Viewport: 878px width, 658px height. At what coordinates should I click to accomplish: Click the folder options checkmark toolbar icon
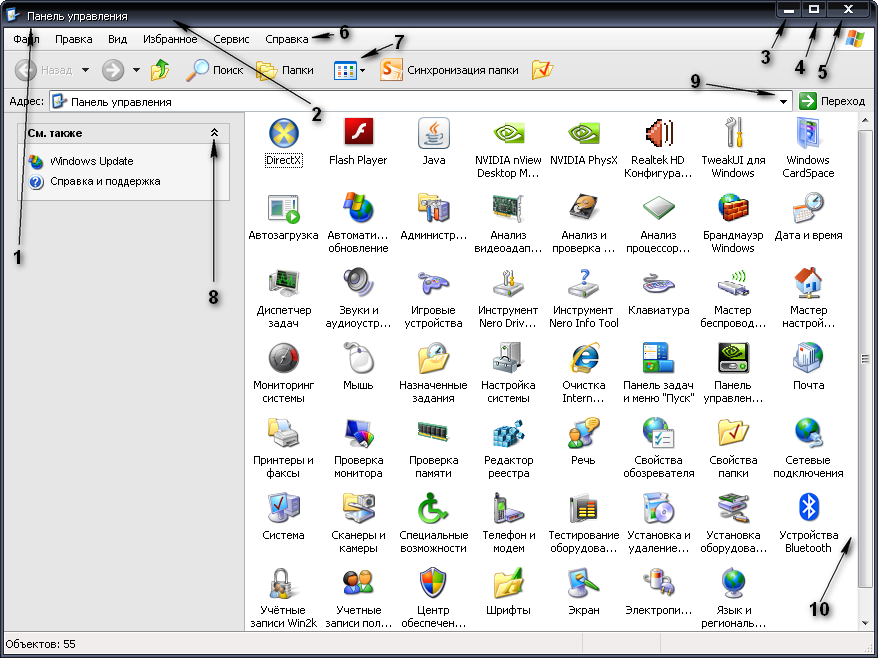click(x=543, y=70)
